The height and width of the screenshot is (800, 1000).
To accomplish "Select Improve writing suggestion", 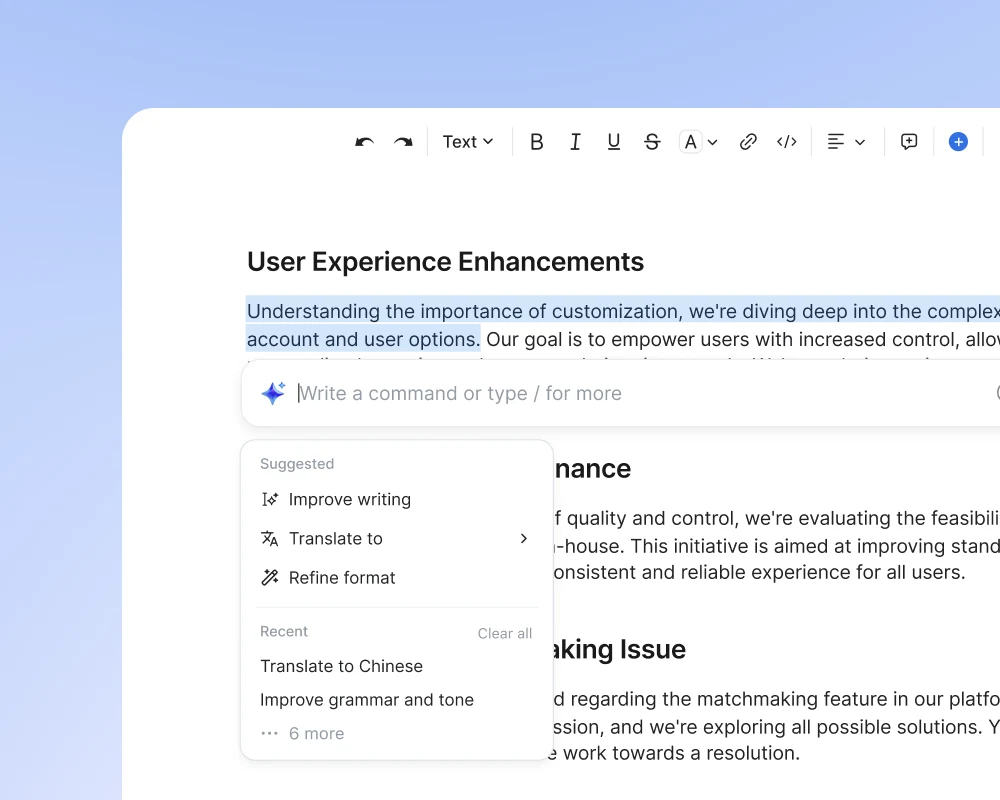I will [396, 500].
